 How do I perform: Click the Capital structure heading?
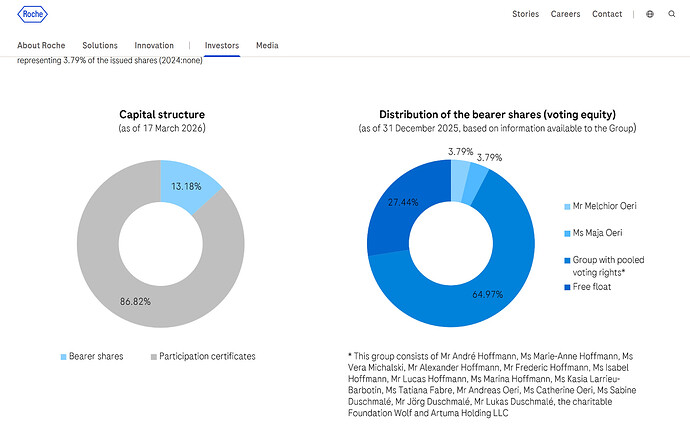(162, 114)
